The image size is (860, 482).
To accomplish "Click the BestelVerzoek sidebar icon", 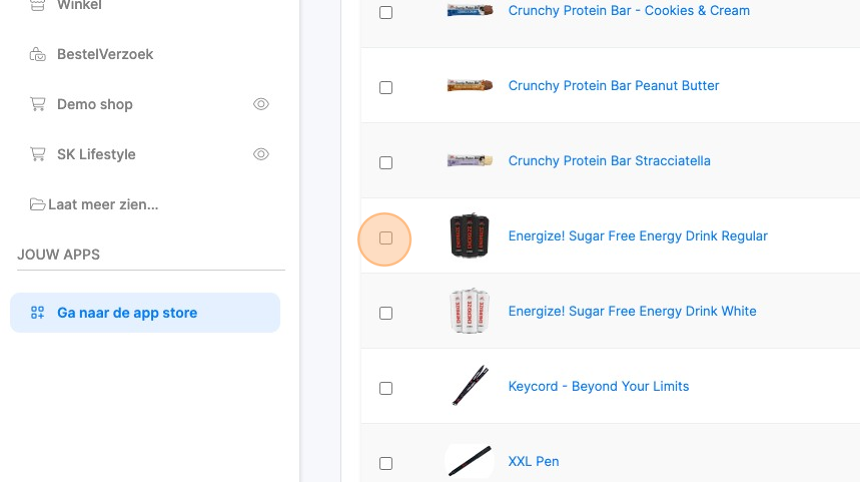I will pos(38,54).
